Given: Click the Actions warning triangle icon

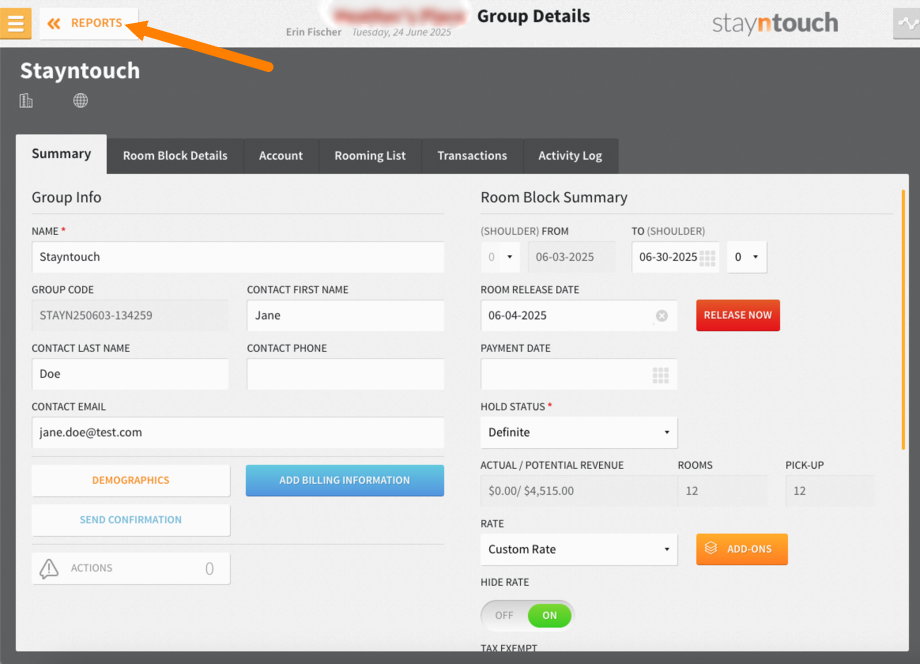Looking at the screenshot, I should coord(49,568).
